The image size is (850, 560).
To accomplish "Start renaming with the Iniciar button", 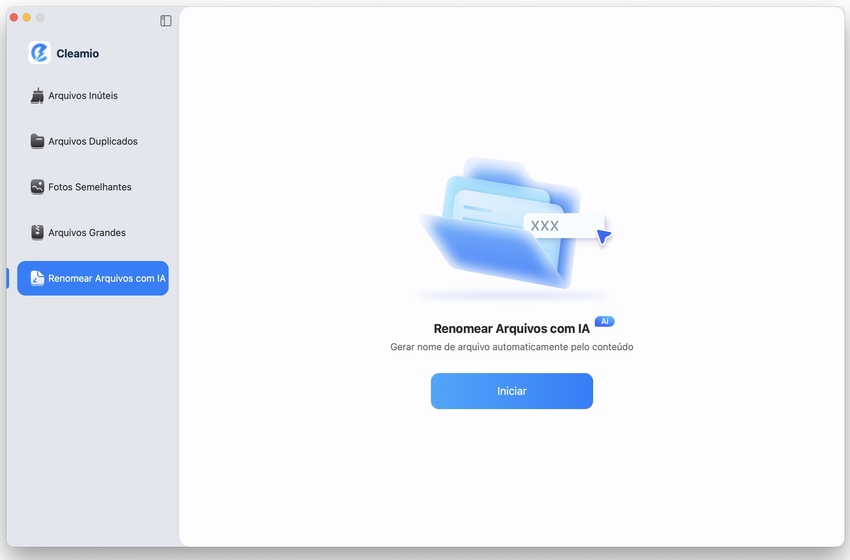I will [x=512, y=391].
